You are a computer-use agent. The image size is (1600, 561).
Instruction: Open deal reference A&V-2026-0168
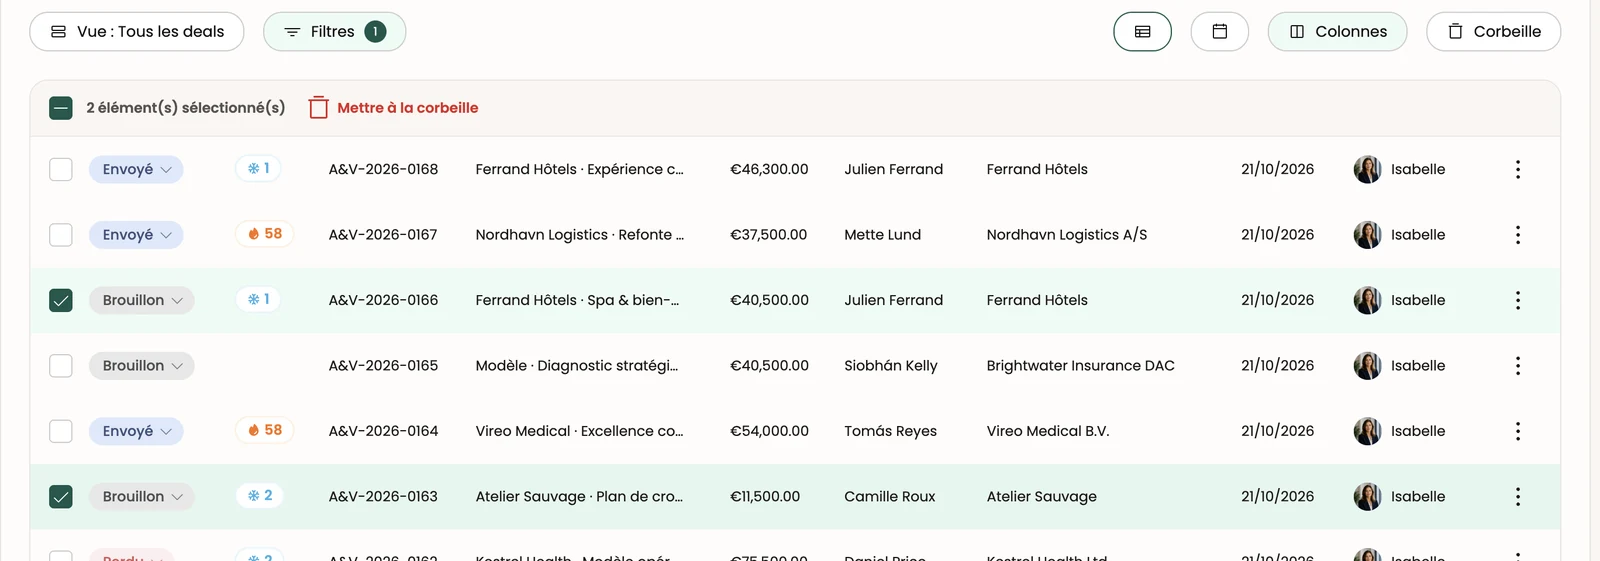coord(383,169)
